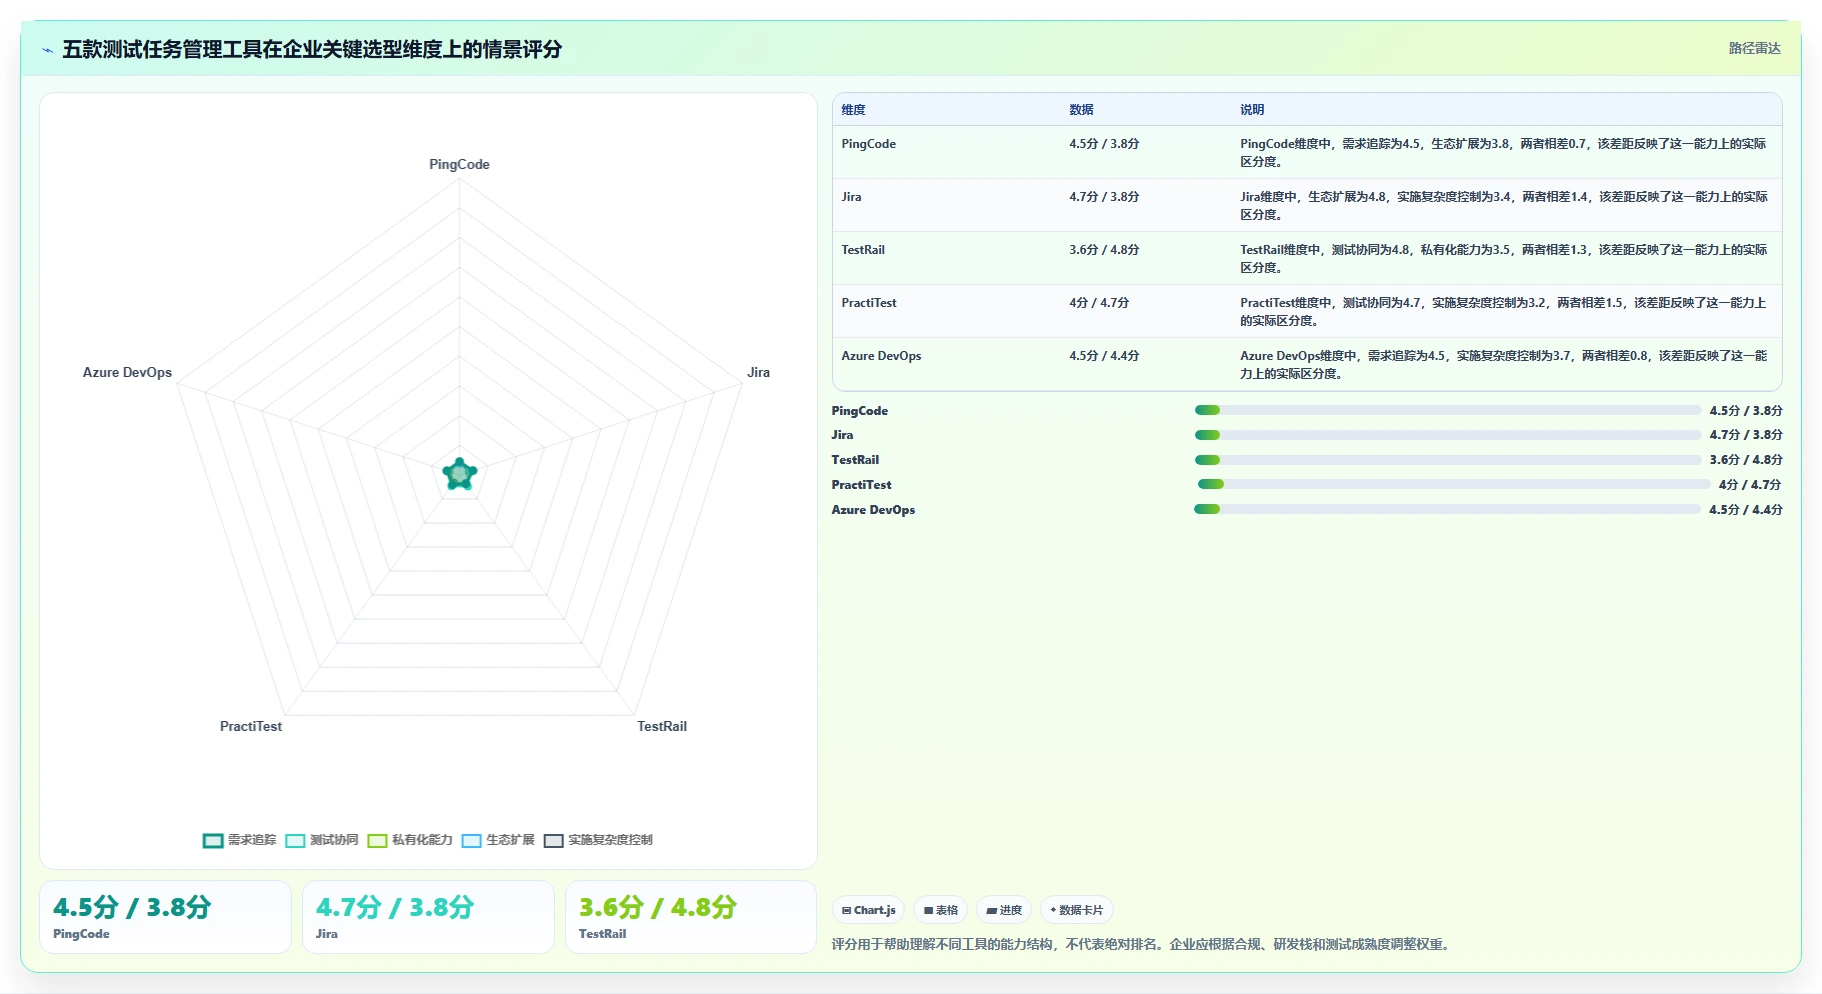
Task: Click the Azure DevOps label in progress list
Action: pyautogui.click(x=873, y=510)
